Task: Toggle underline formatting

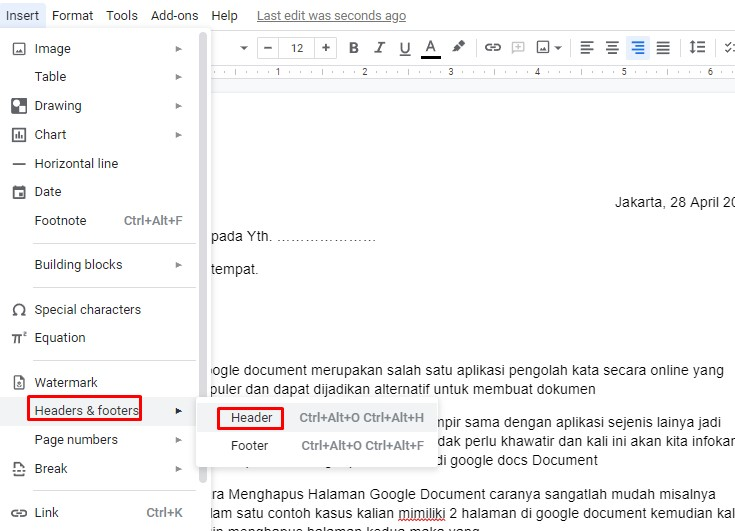Action: pyautogui.click(x=405, y=48)
